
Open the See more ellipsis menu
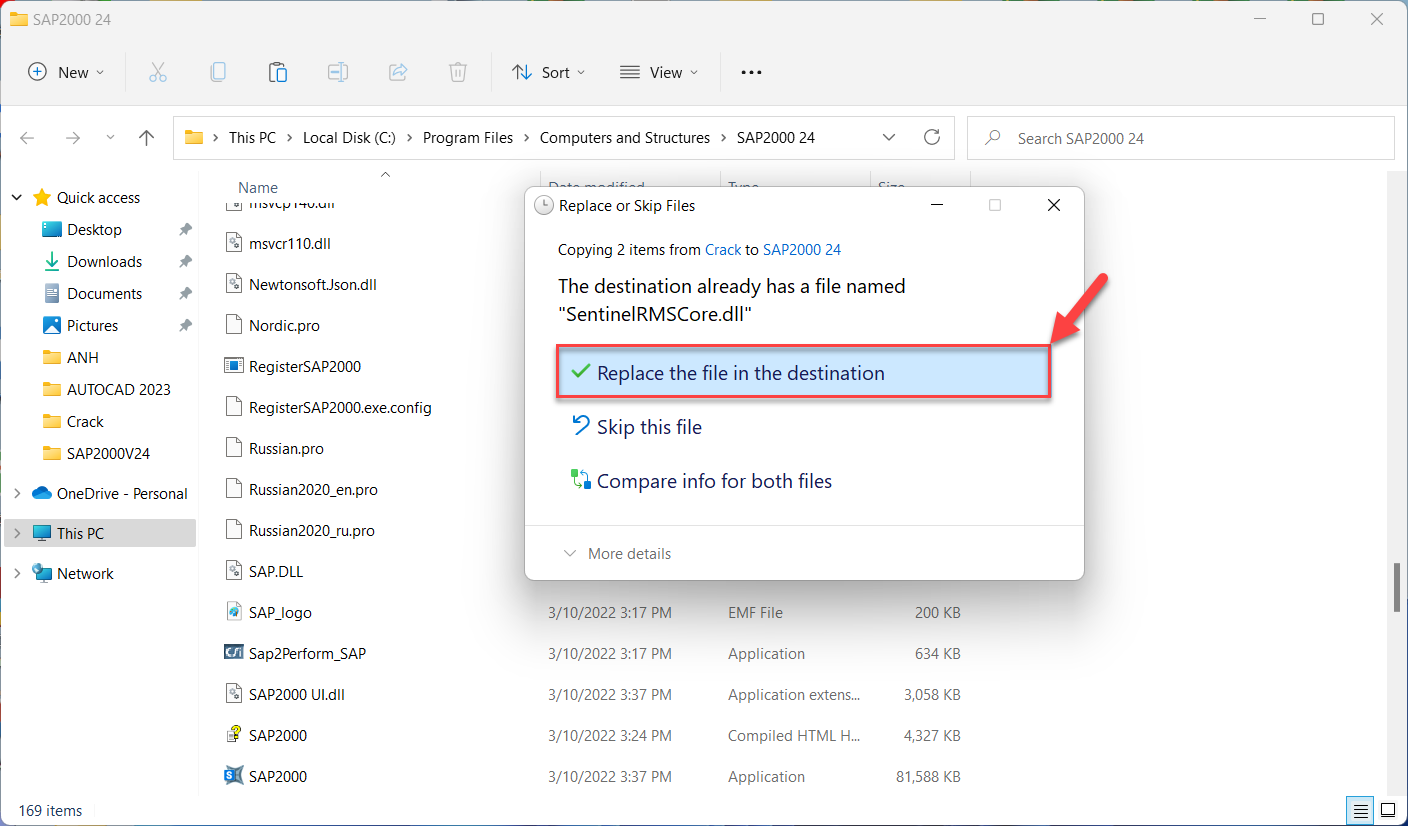[x=751, y=72]
